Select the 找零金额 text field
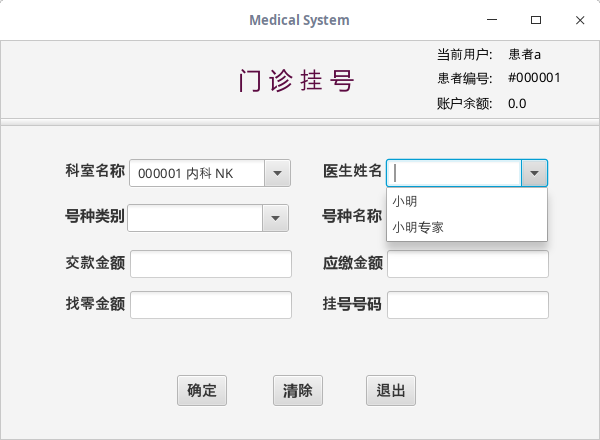This screenshot has width=600, height=440. tap(211, 305)
